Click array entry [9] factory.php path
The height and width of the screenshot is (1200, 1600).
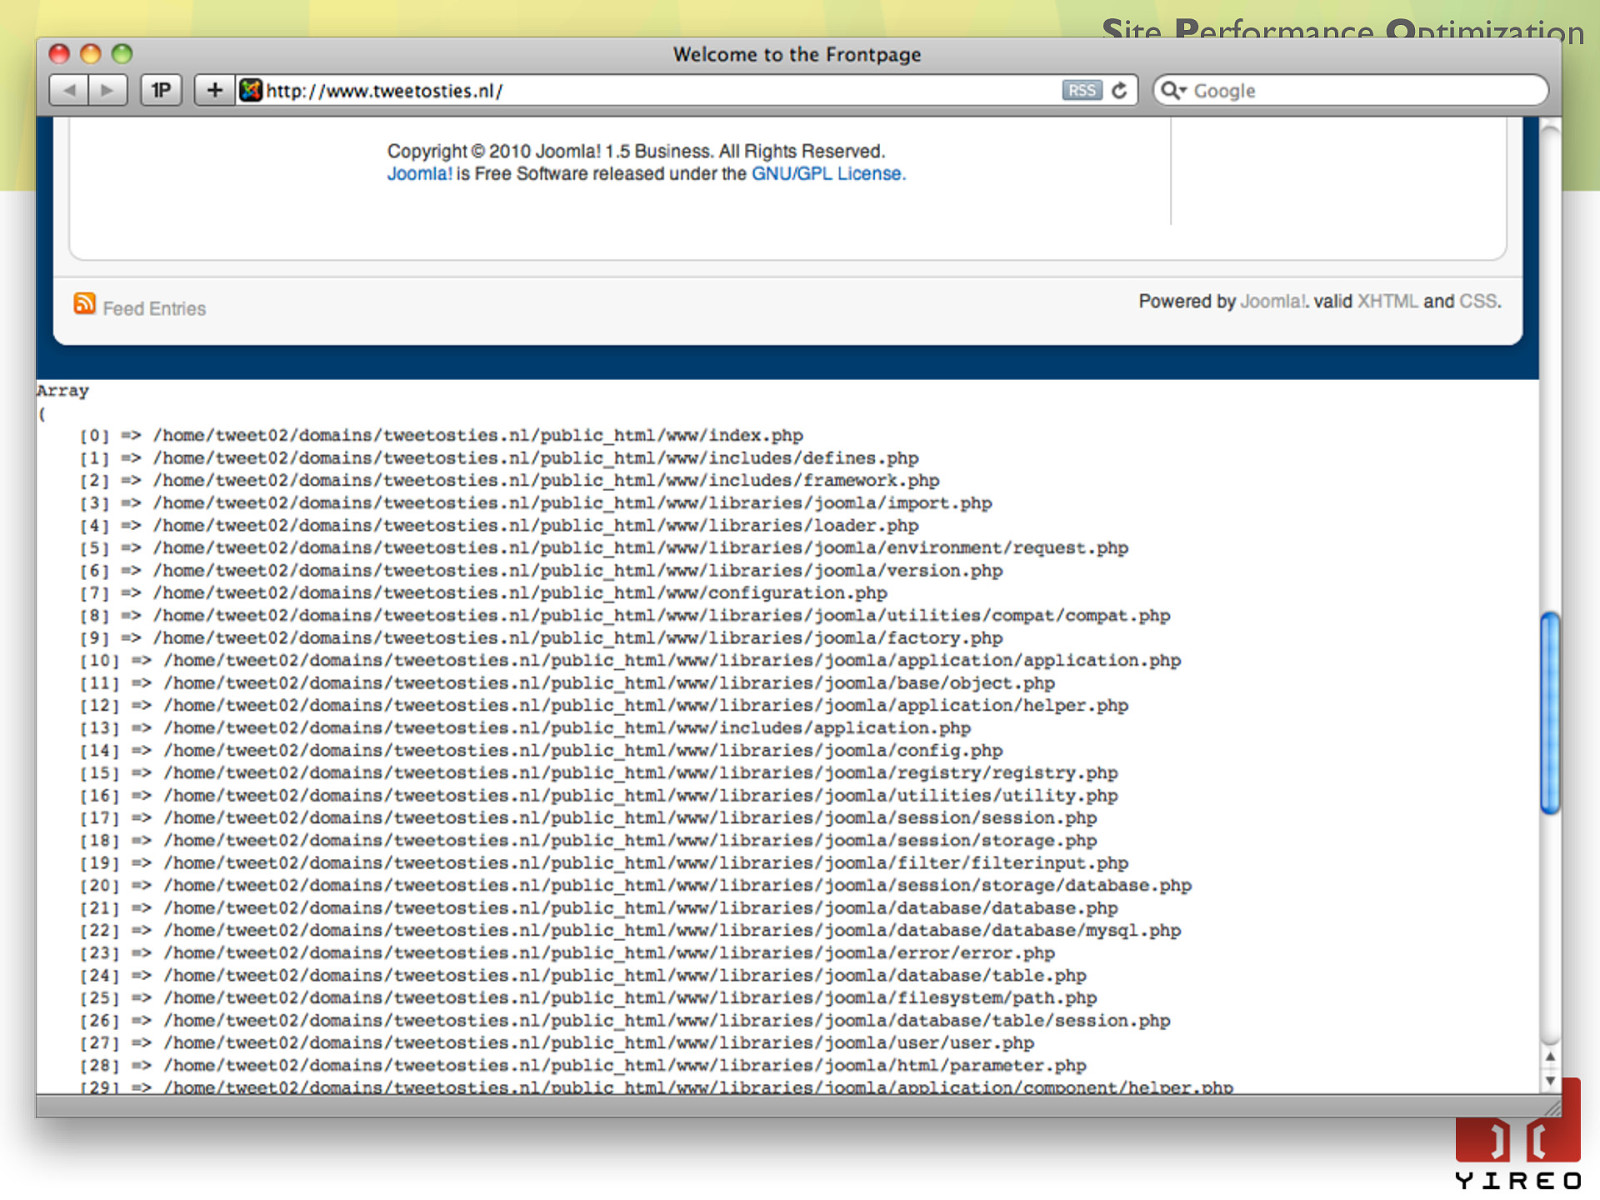(578, 638)
